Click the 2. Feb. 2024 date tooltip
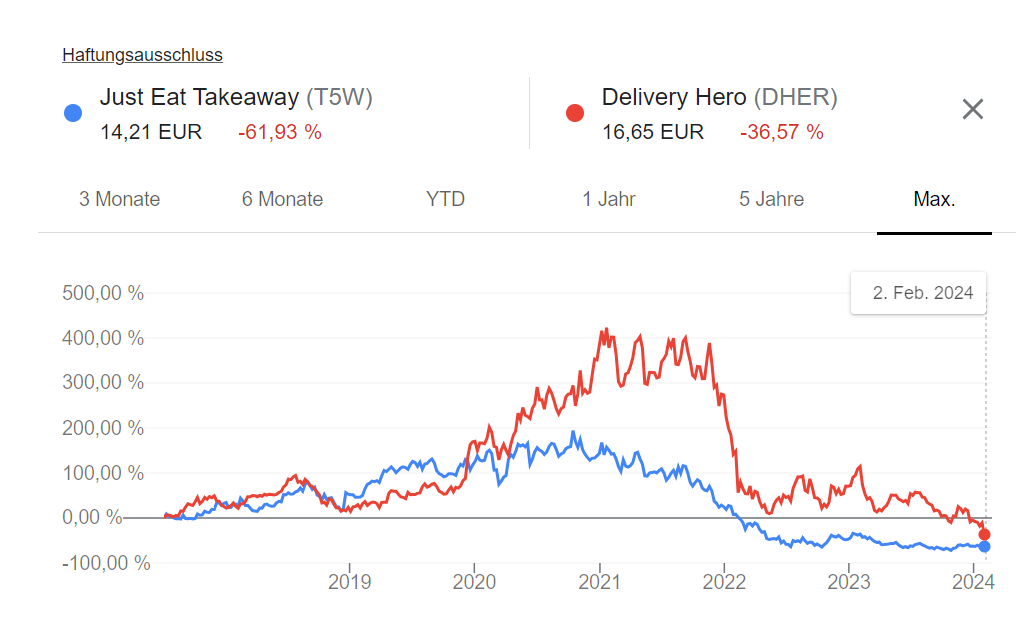This screenshot has width=1029, height=638. click(x=922, y=293)
